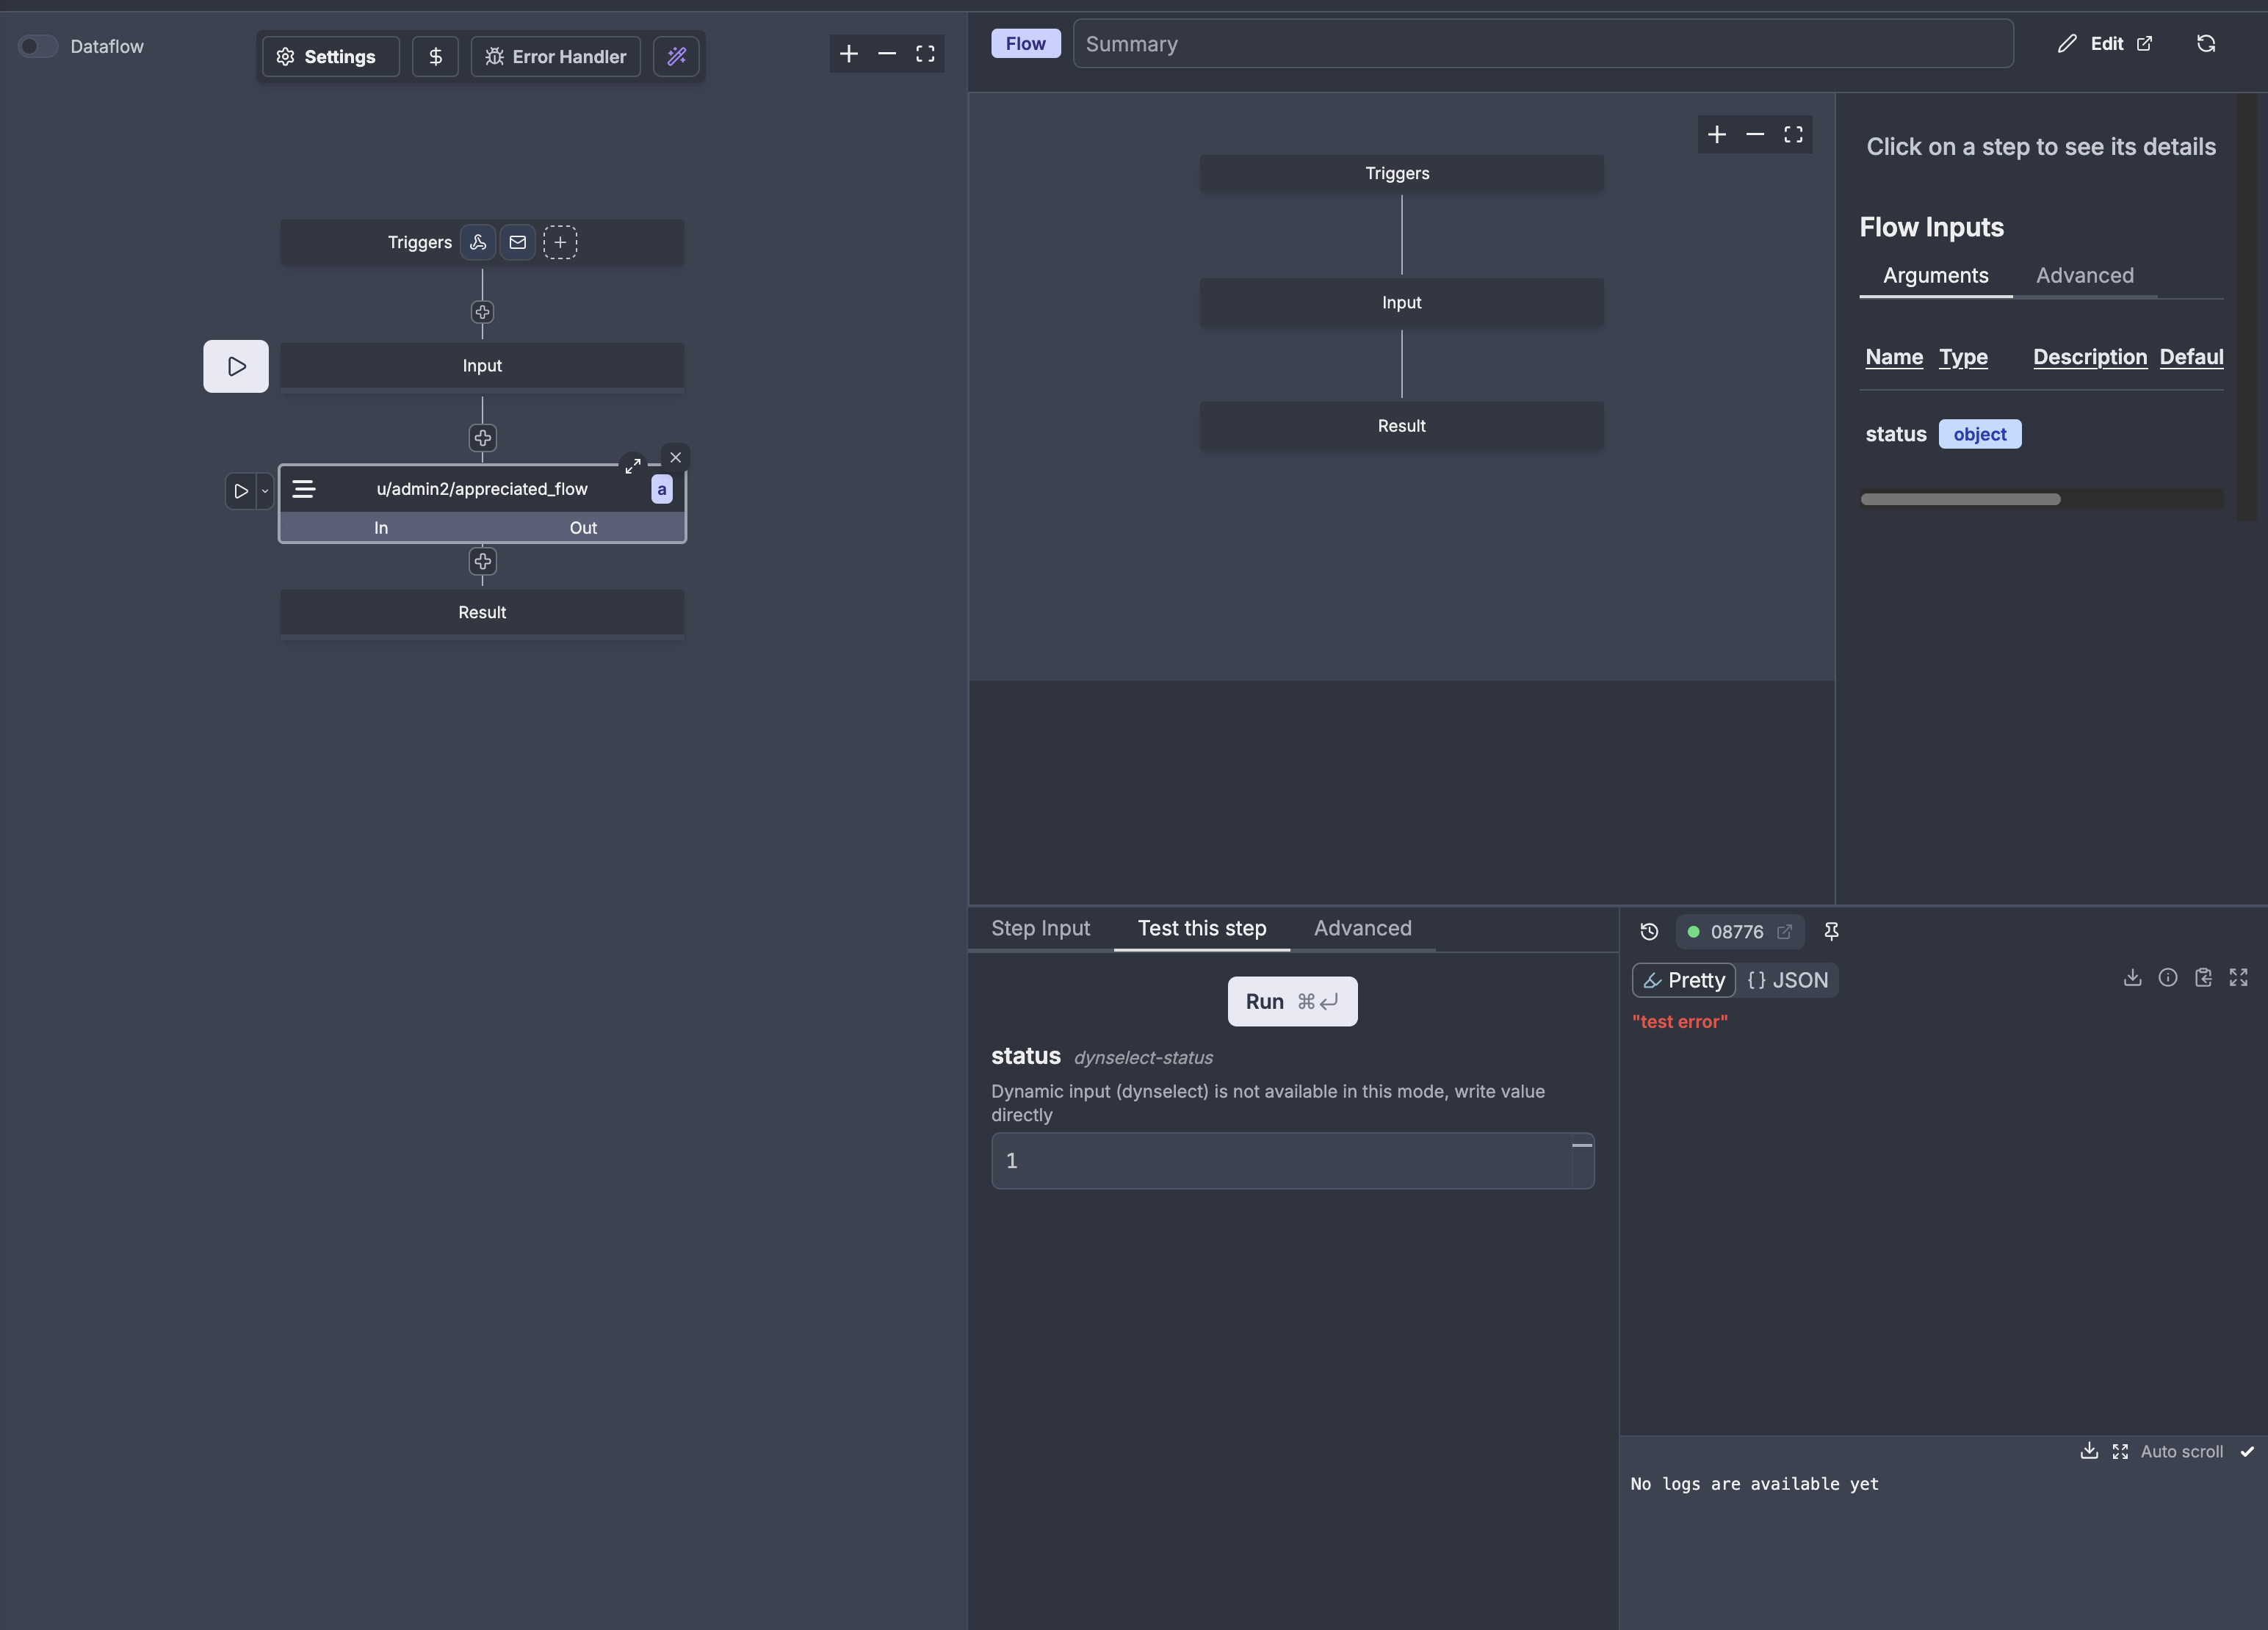
Task: Click the webhook trigger icon
Action: (478, 242)
